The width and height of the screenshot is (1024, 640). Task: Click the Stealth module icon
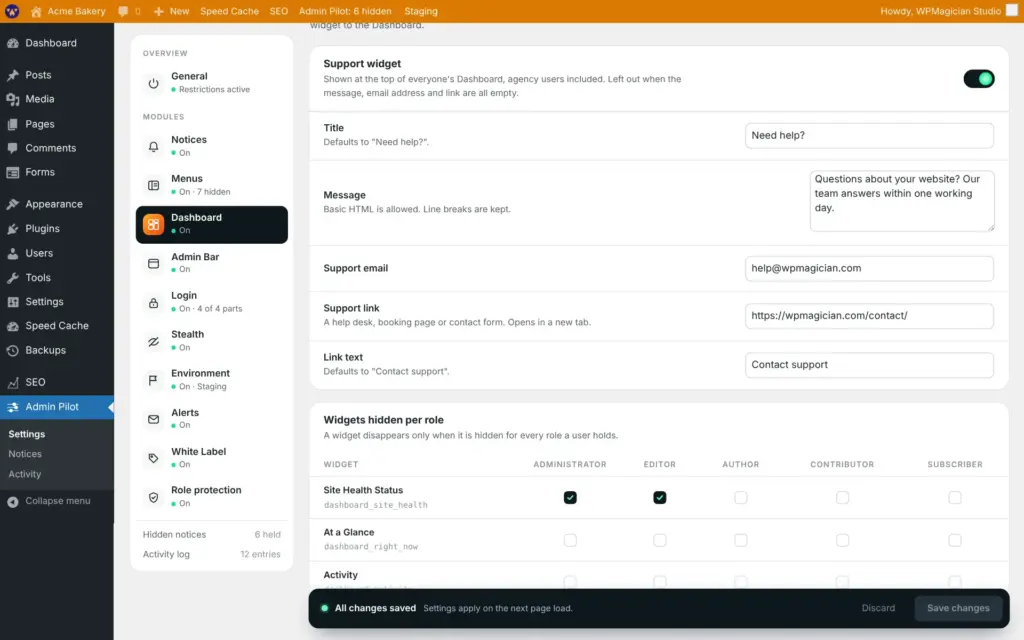pyautogui.click(x=153, y=342)
